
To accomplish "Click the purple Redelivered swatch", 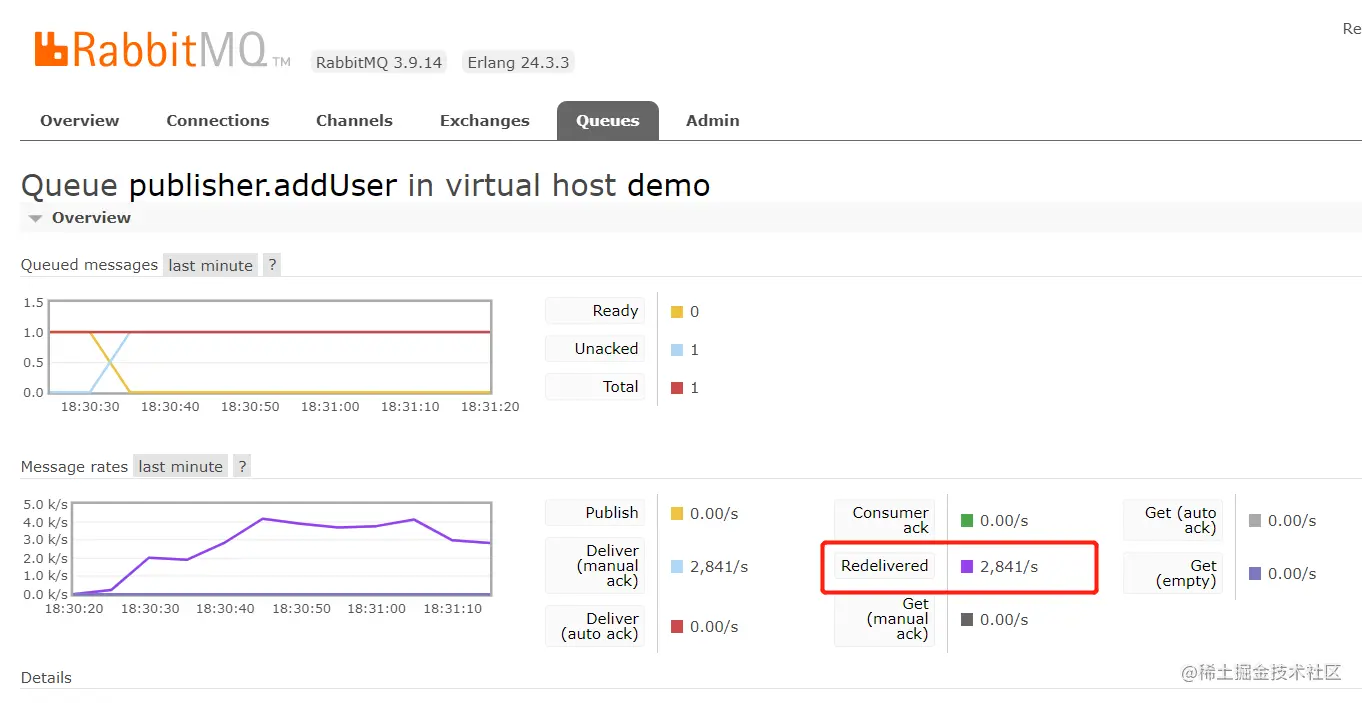I will coord(967,567).
